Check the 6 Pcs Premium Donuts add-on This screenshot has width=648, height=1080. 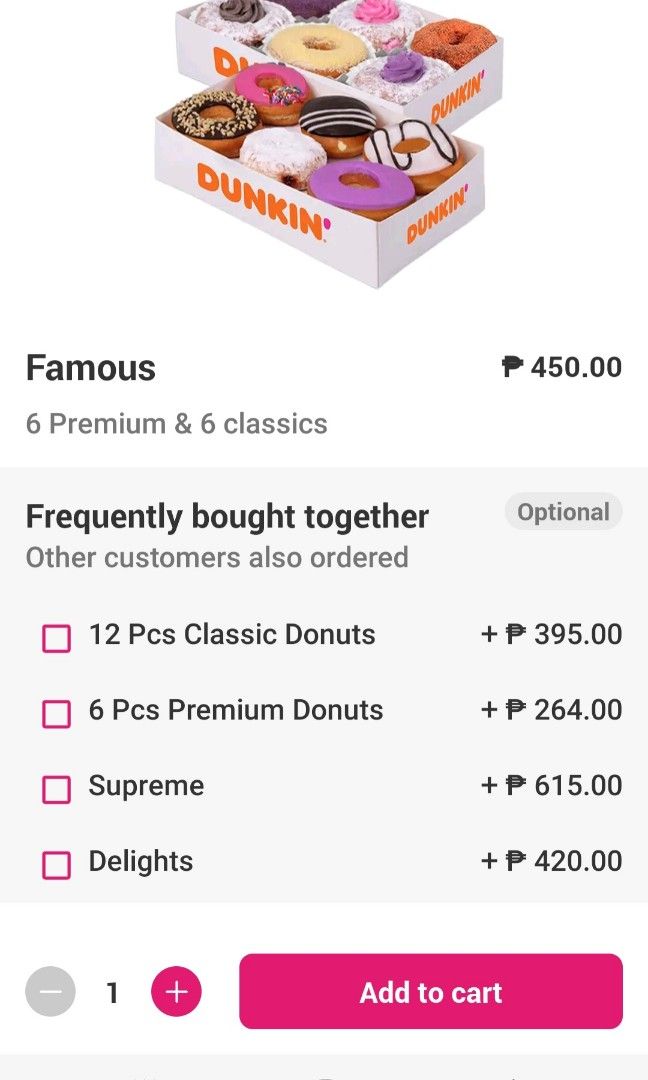[56, 710]
